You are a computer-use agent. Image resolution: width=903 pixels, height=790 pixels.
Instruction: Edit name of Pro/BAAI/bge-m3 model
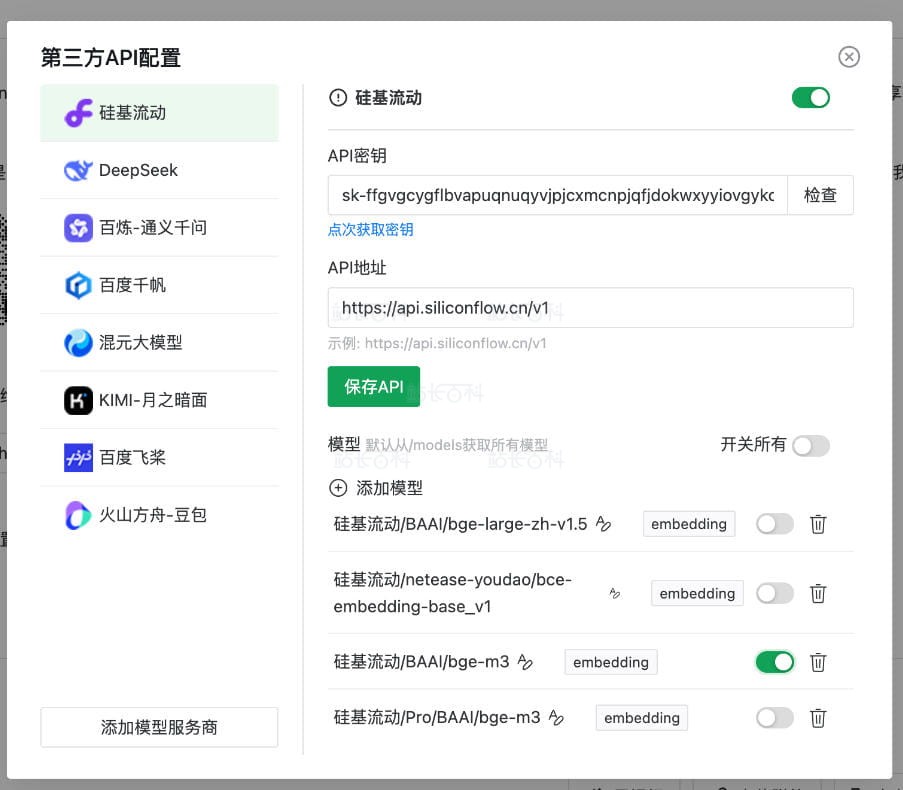(x=556, y=717)
